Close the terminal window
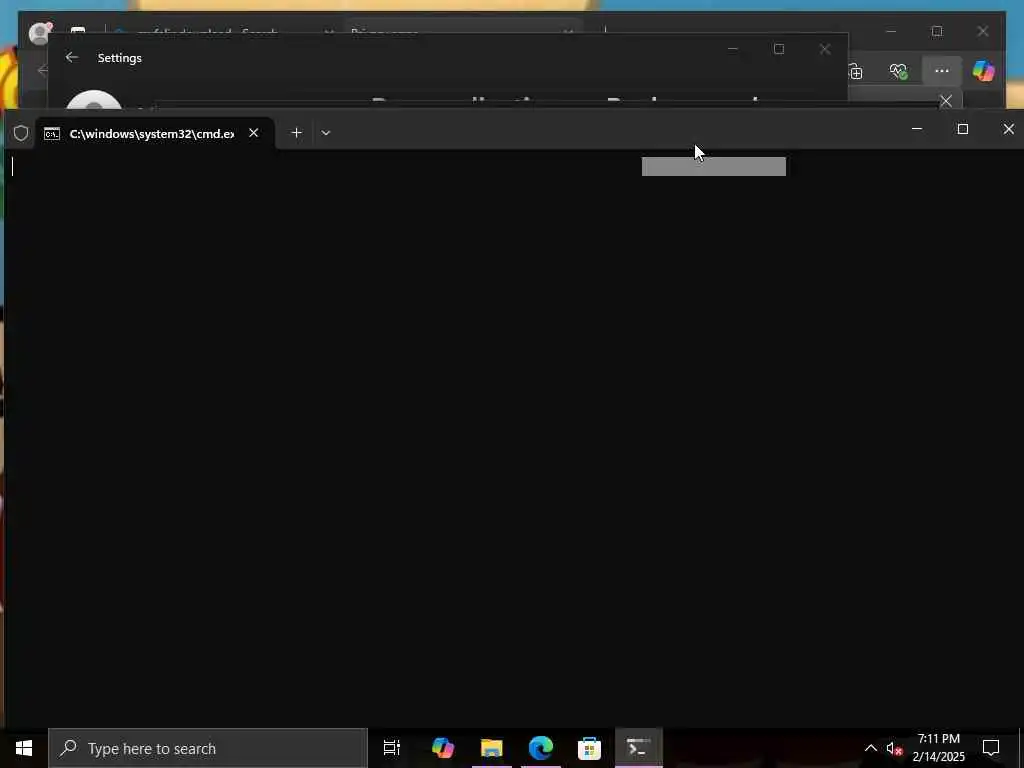The height and width of the screenshot is (768, 1024). click(1008, 129)
